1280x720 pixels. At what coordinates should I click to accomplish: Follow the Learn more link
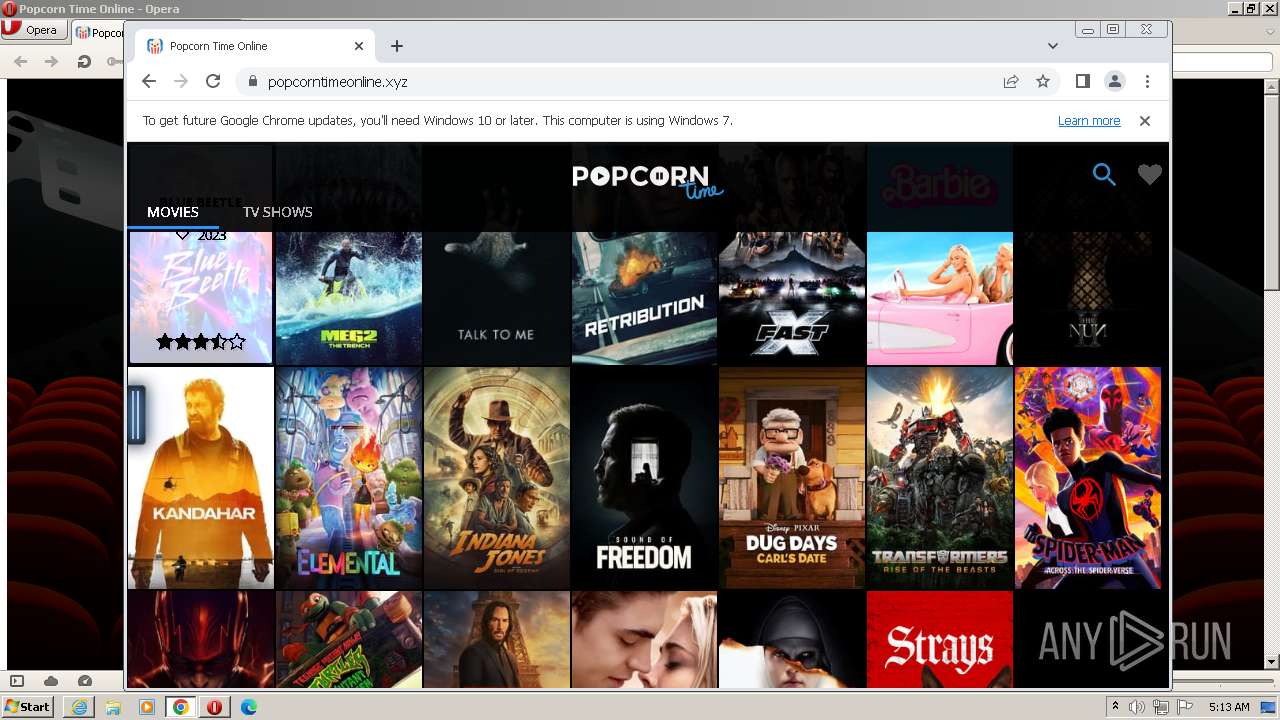coord(1089,121)
